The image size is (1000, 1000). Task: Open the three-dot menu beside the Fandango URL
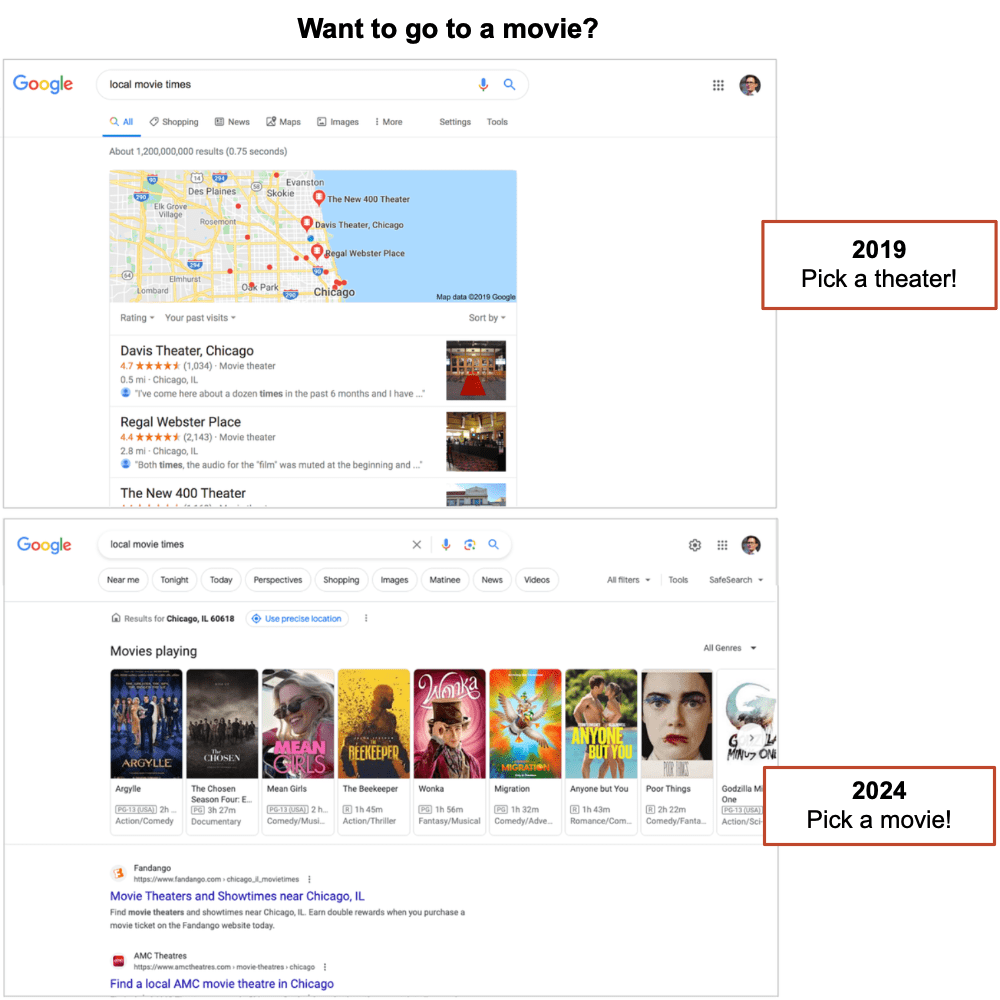pos(309,879)
